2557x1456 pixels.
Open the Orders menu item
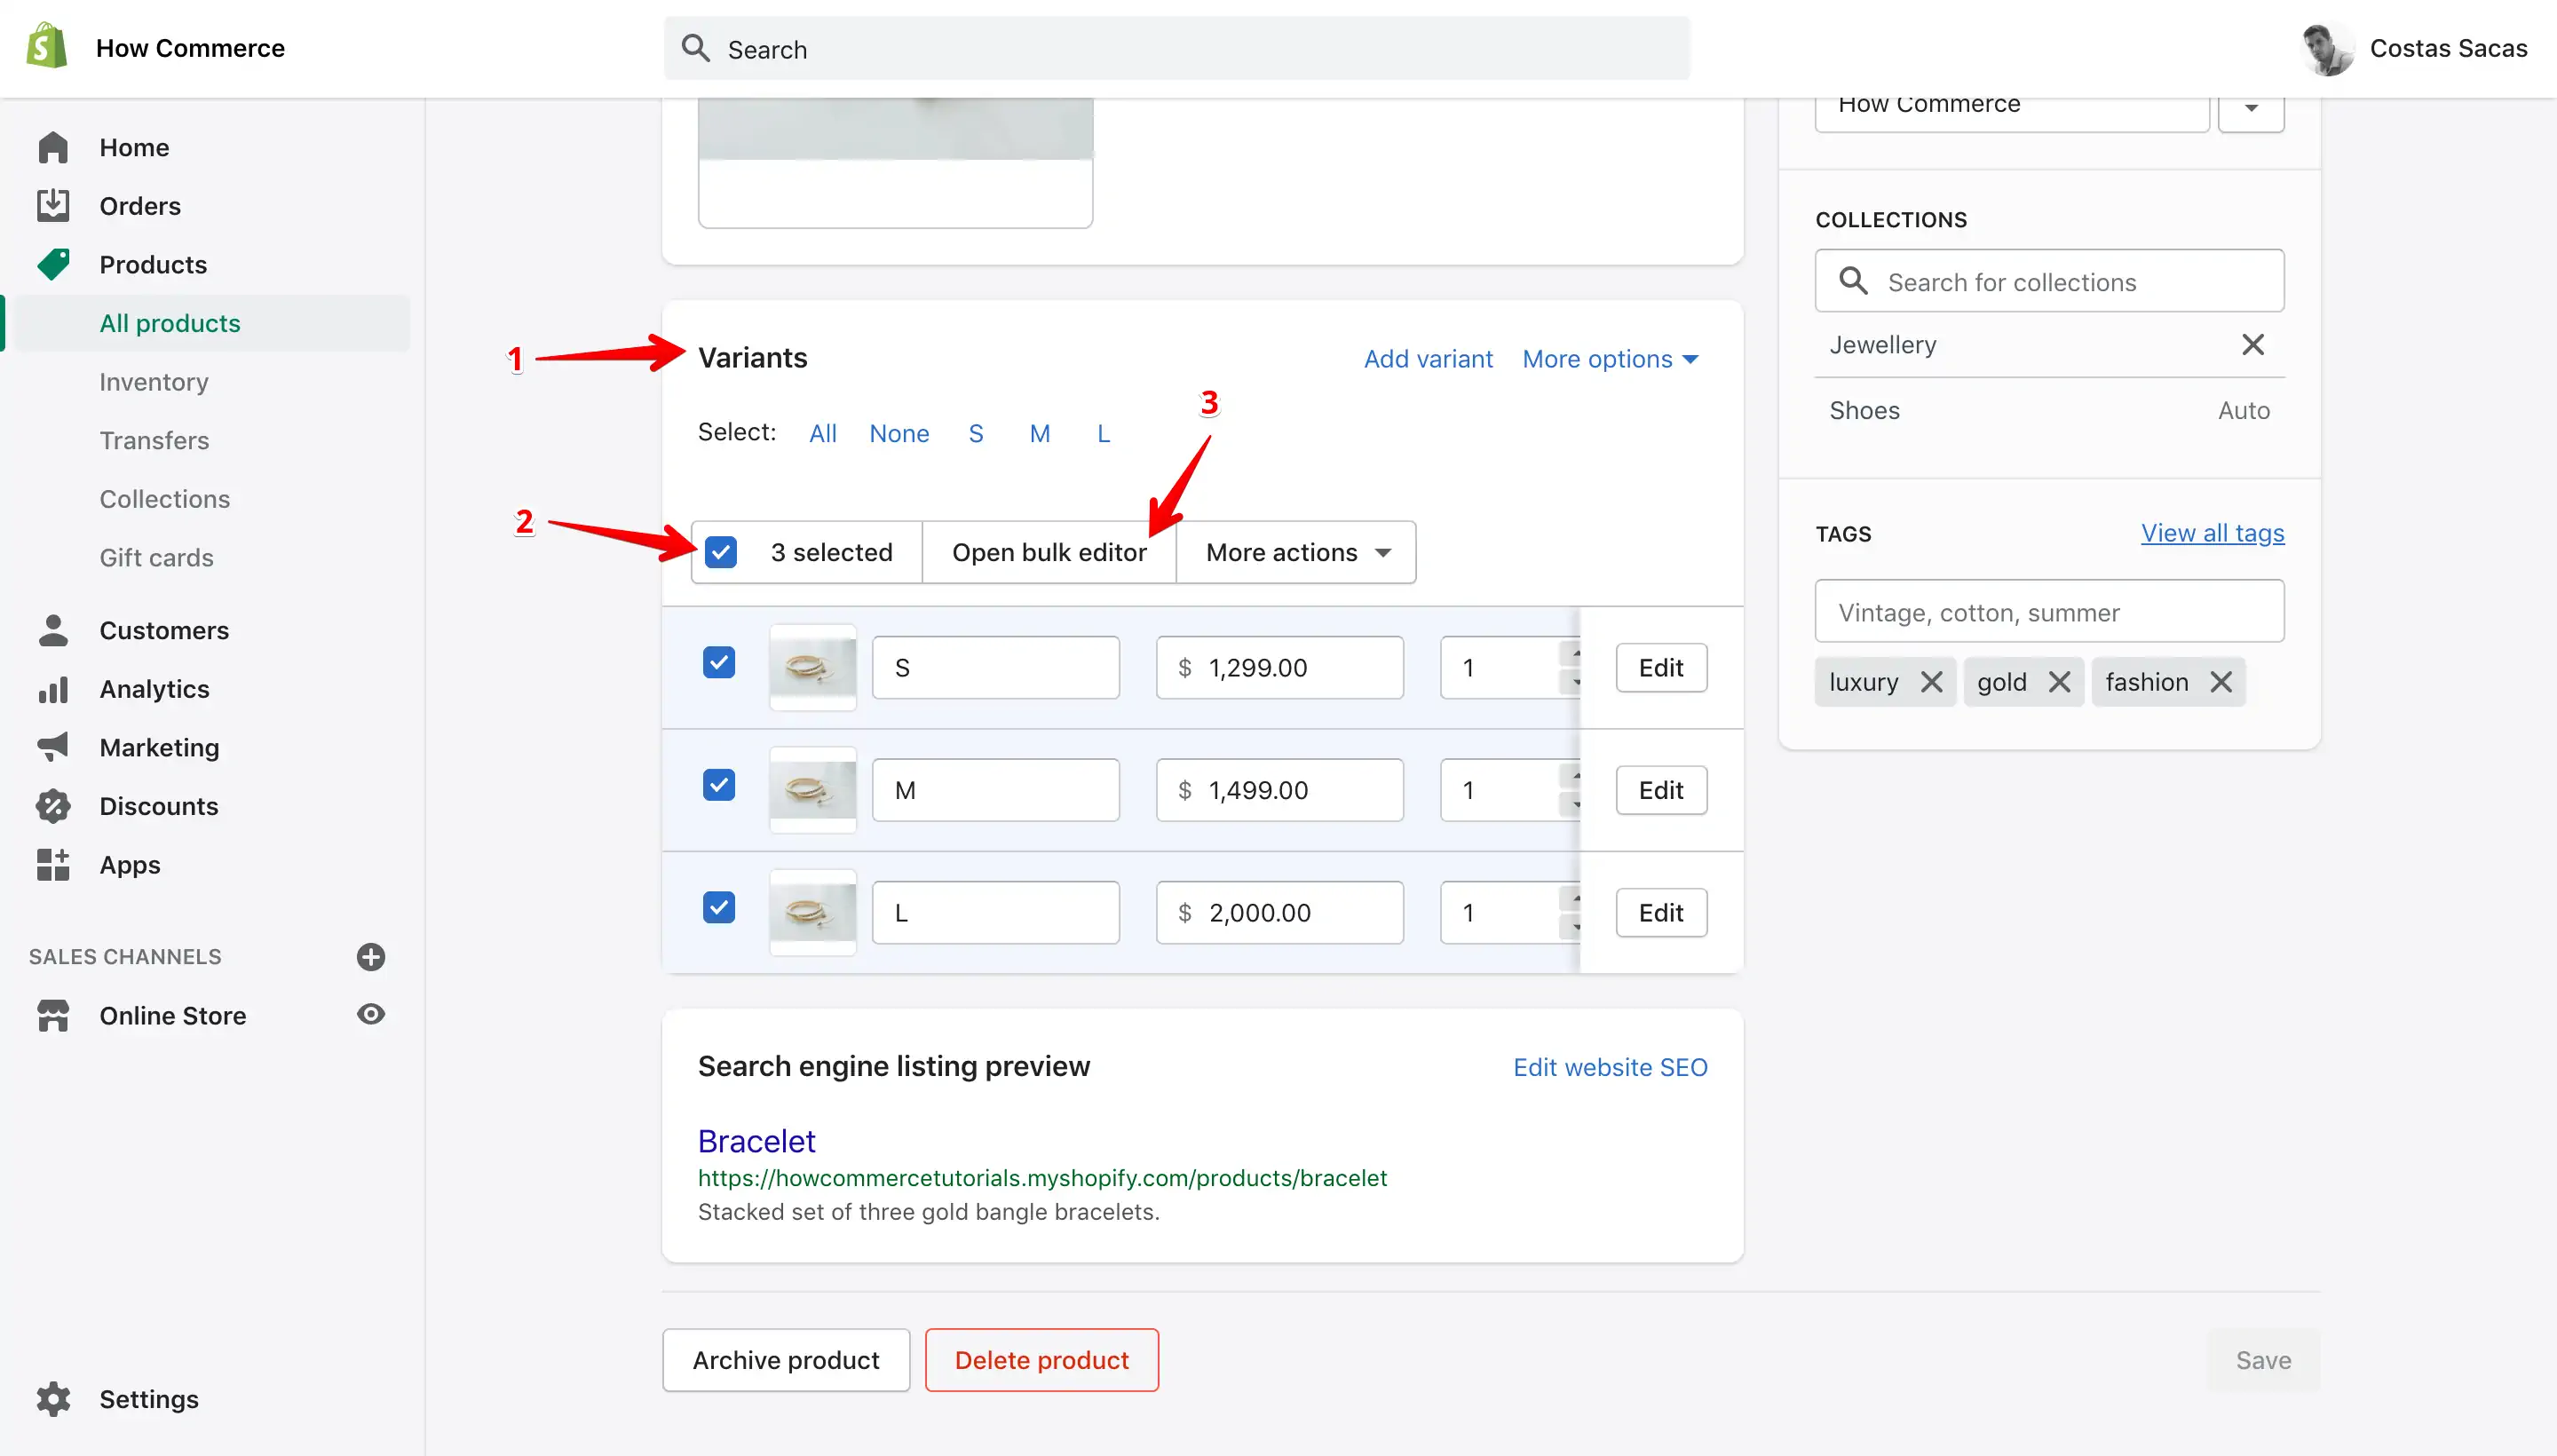click(140, 205)
